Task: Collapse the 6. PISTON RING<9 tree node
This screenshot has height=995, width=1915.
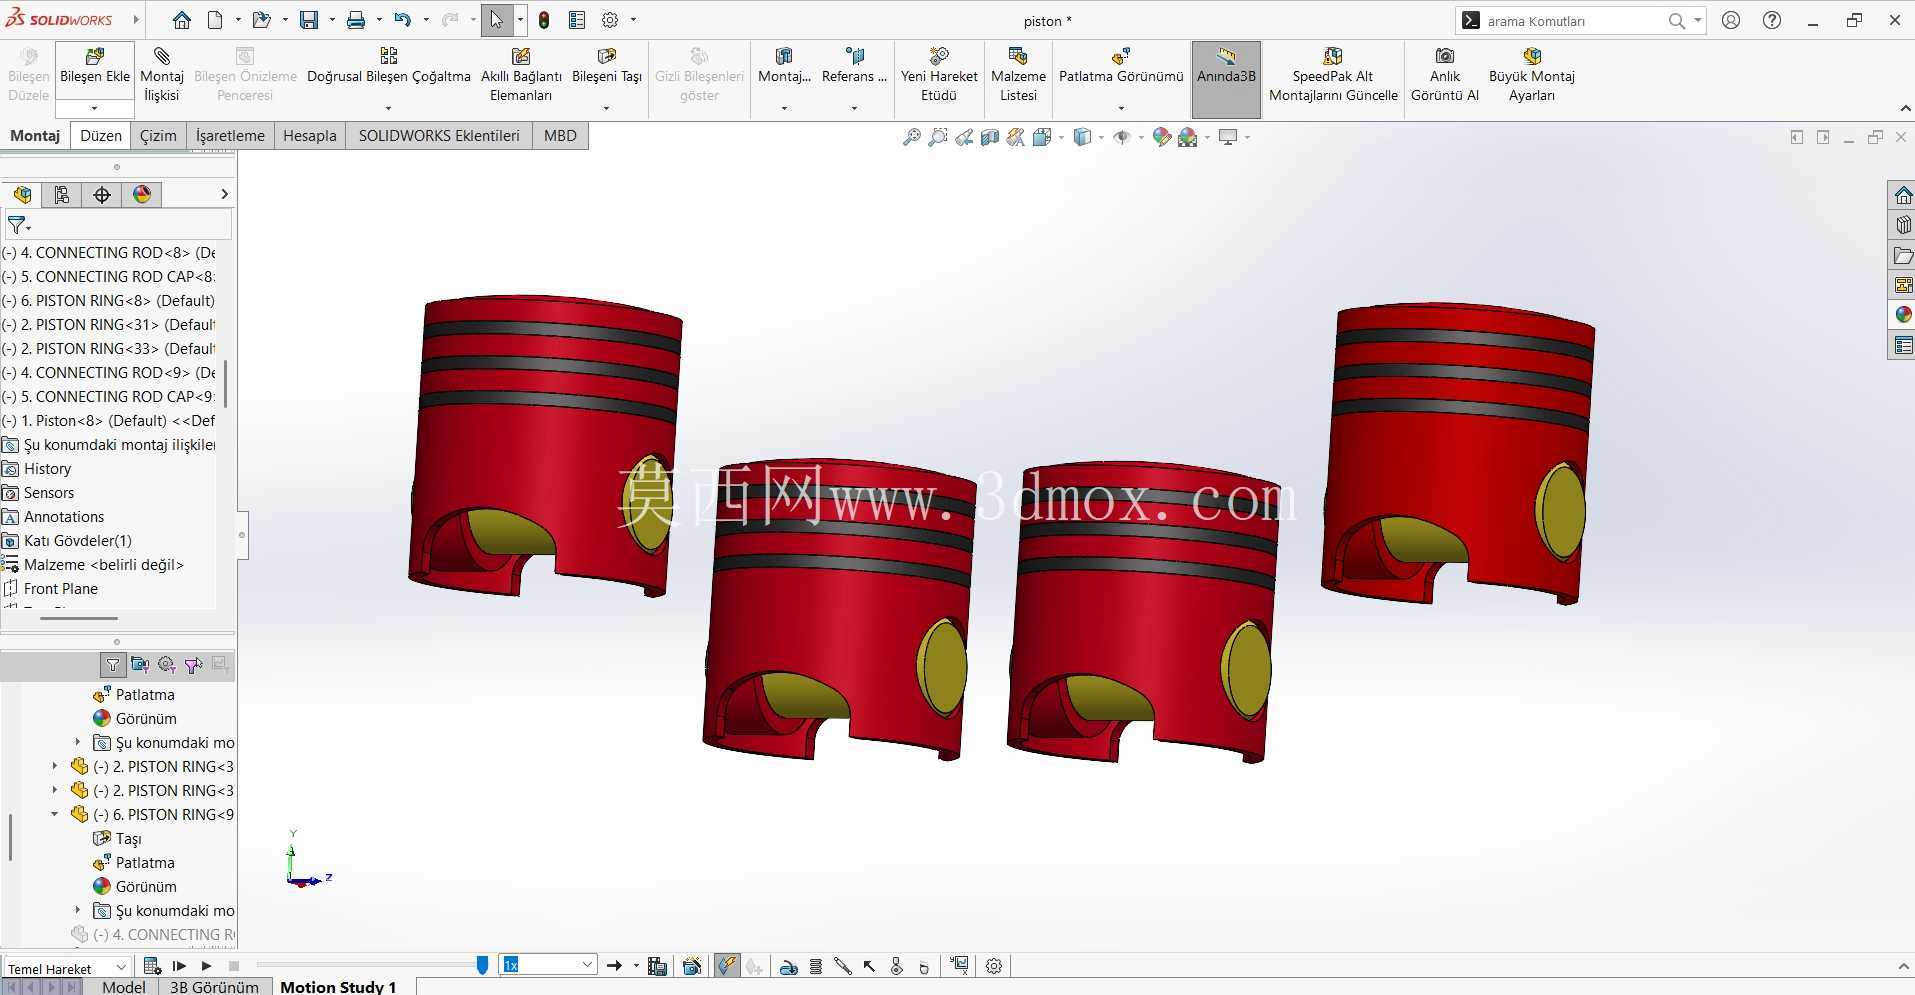Action: pos(55,815)
